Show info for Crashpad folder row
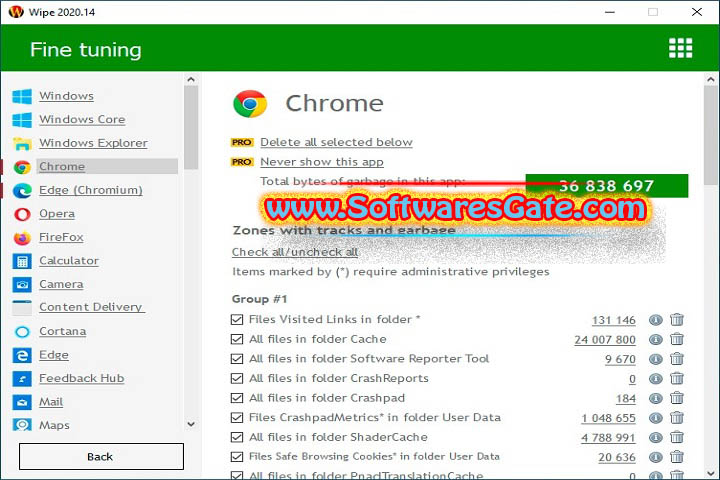 point(656,398)
